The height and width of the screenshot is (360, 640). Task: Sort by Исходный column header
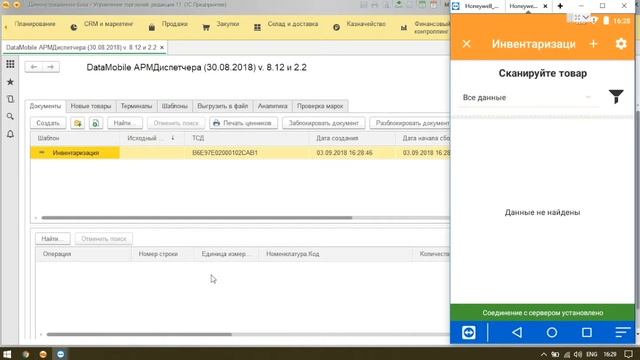[151, 138]
